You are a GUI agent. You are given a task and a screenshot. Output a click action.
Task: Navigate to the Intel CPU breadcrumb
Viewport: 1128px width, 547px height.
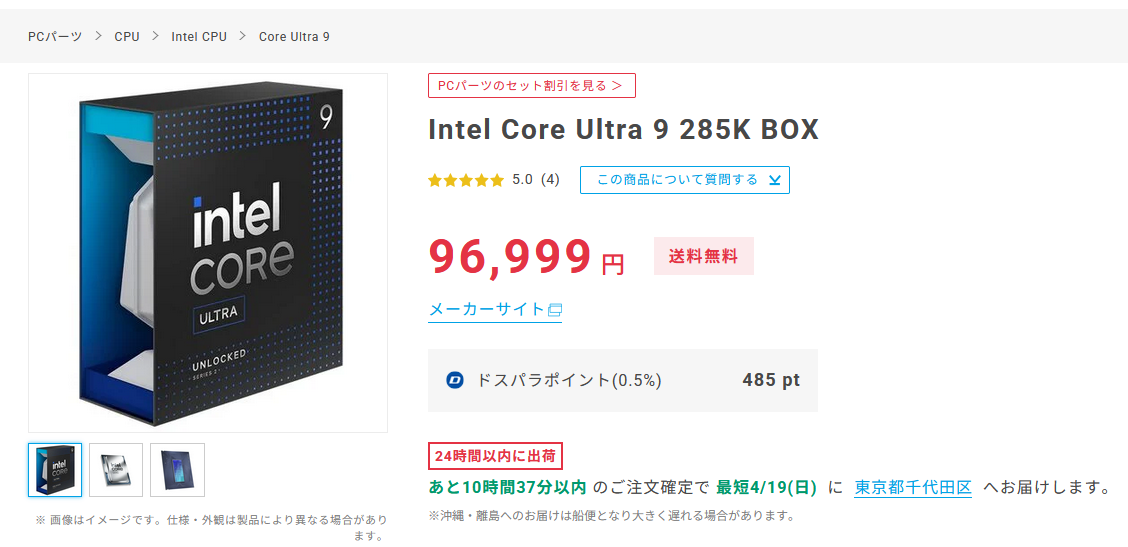pyautogui.click(x=199, y=36)
